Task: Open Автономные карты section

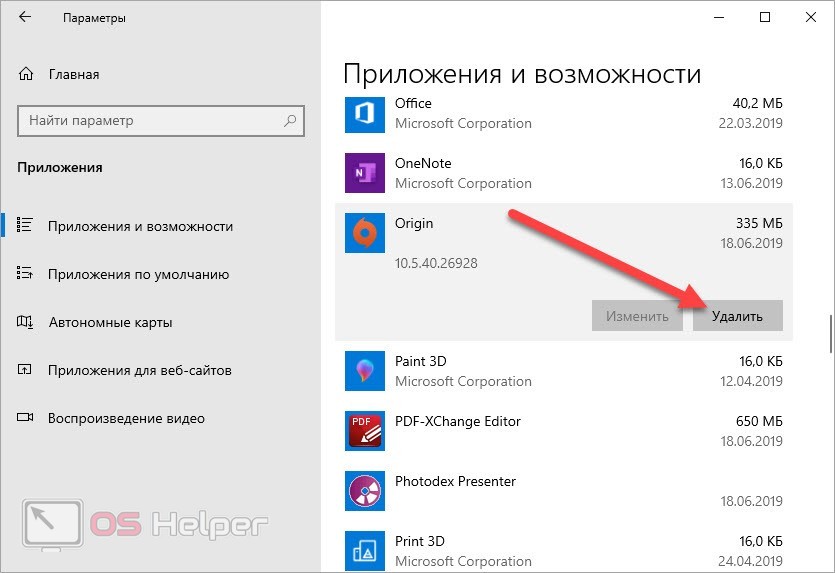Action: (x=110, y=323)
